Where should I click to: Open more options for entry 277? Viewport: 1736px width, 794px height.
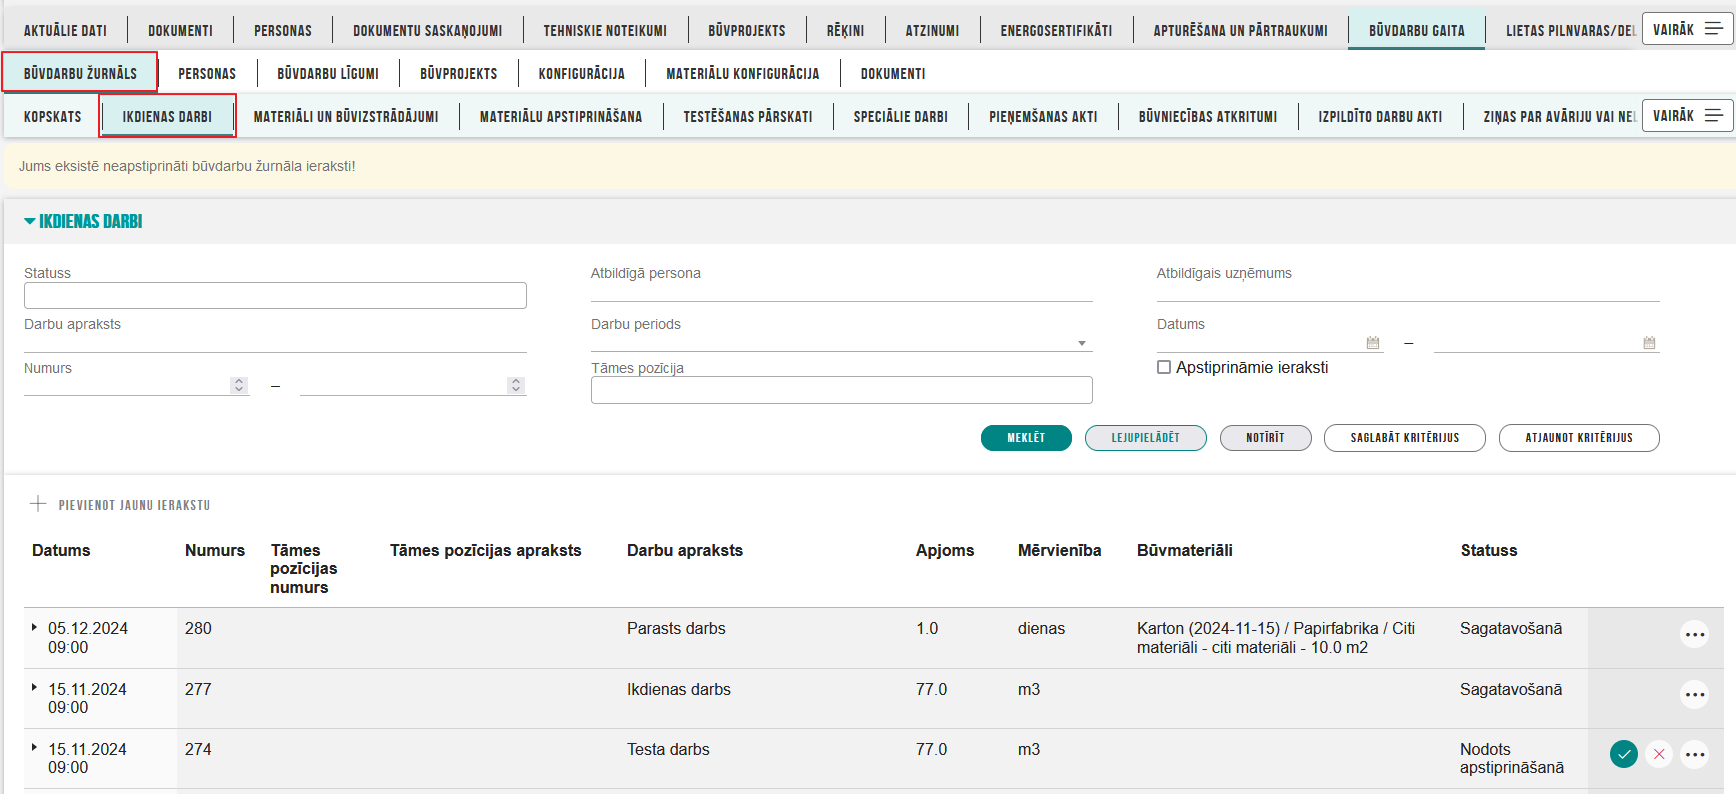click(1694, 694)
